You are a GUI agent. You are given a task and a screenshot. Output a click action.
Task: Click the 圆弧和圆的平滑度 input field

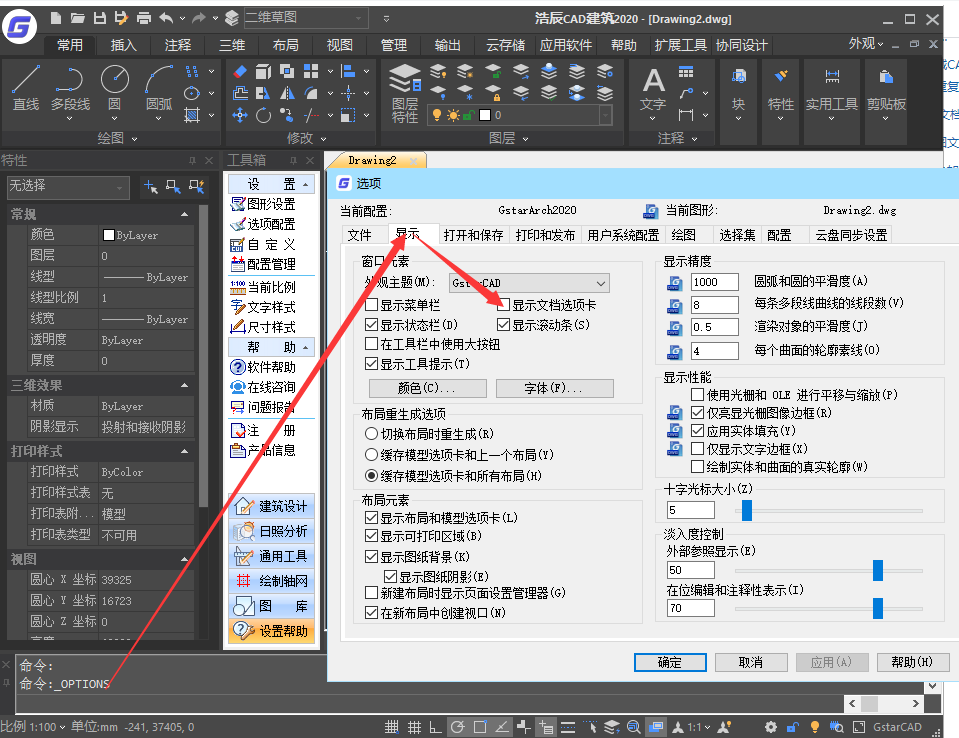point(715,283)
